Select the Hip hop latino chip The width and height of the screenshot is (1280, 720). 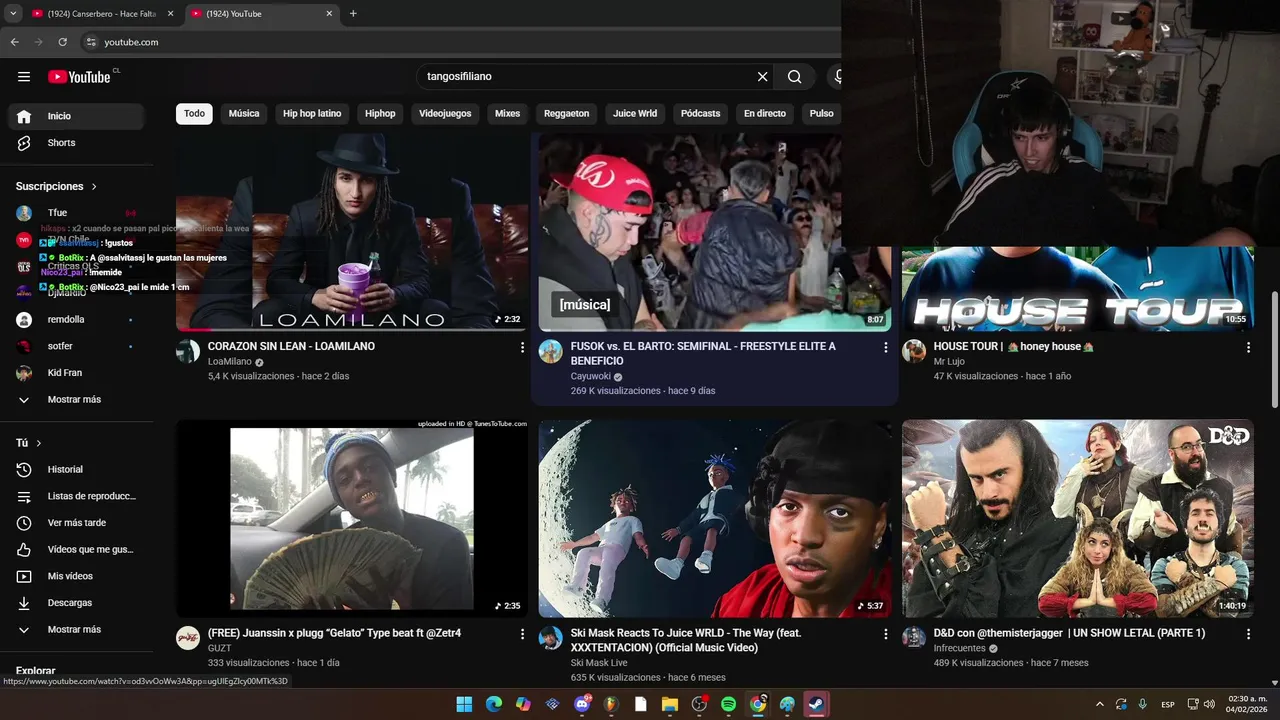pos(312,113)
